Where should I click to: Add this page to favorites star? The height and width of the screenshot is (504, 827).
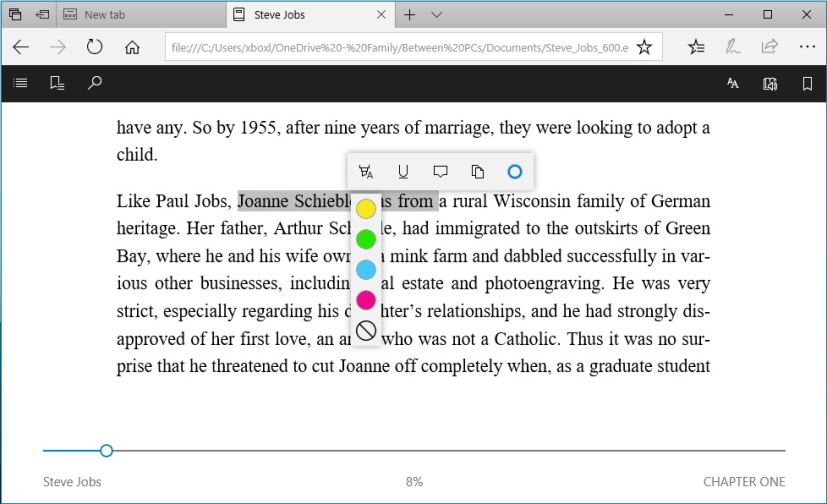click(x=644, y=47)
